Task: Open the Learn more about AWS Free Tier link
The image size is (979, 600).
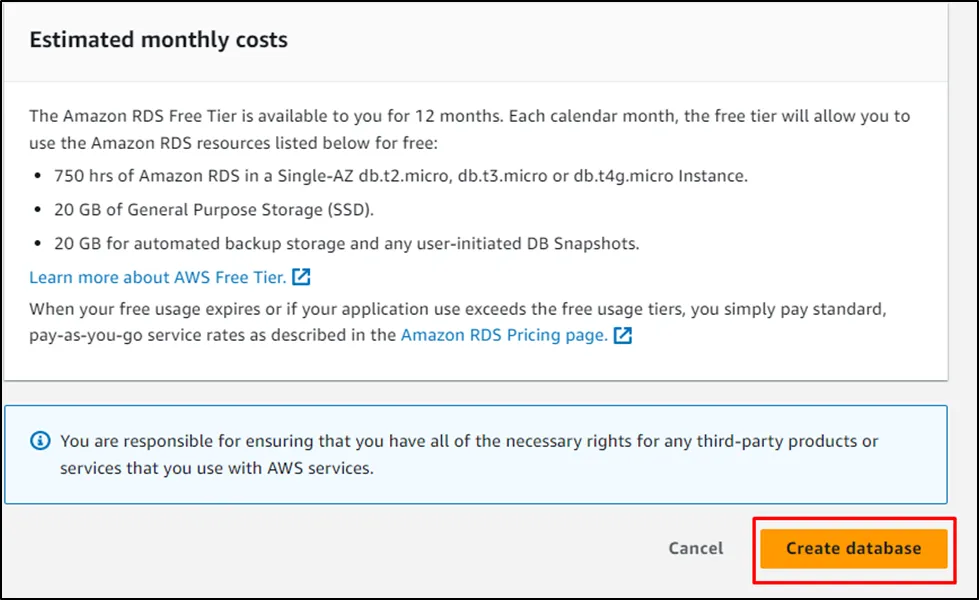Action: [157, 277]
